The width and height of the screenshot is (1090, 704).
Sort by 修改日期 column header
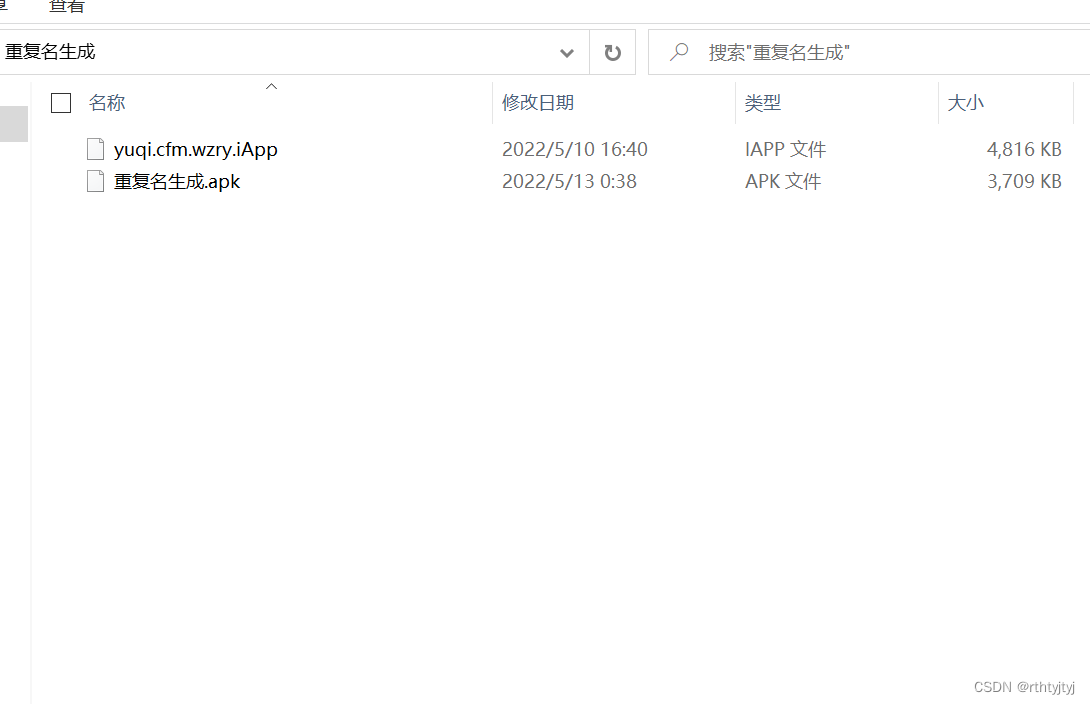[538, 103]
